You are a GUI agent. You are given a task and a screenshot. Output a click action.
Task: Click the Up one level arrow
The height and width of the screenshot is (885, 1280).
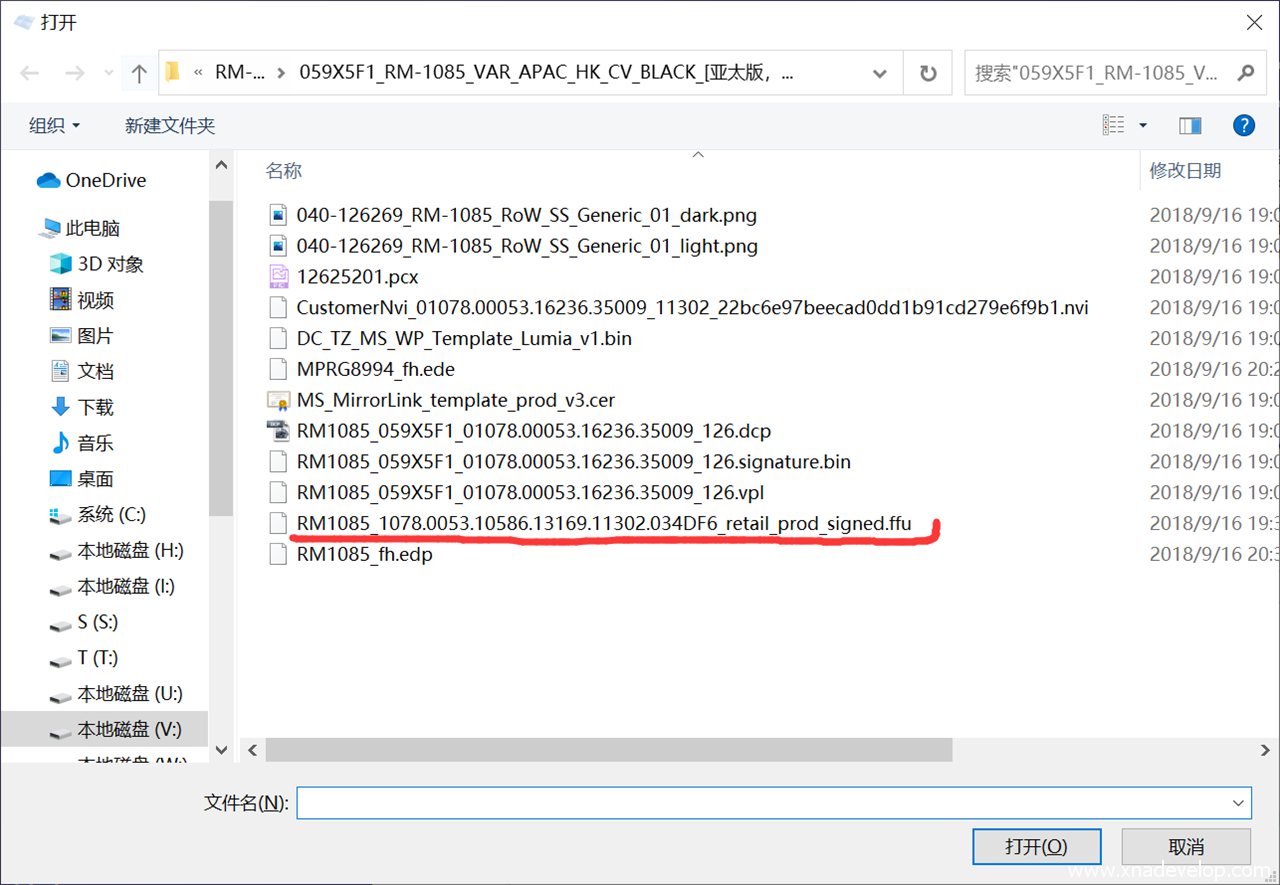click(x=139, y=73)
